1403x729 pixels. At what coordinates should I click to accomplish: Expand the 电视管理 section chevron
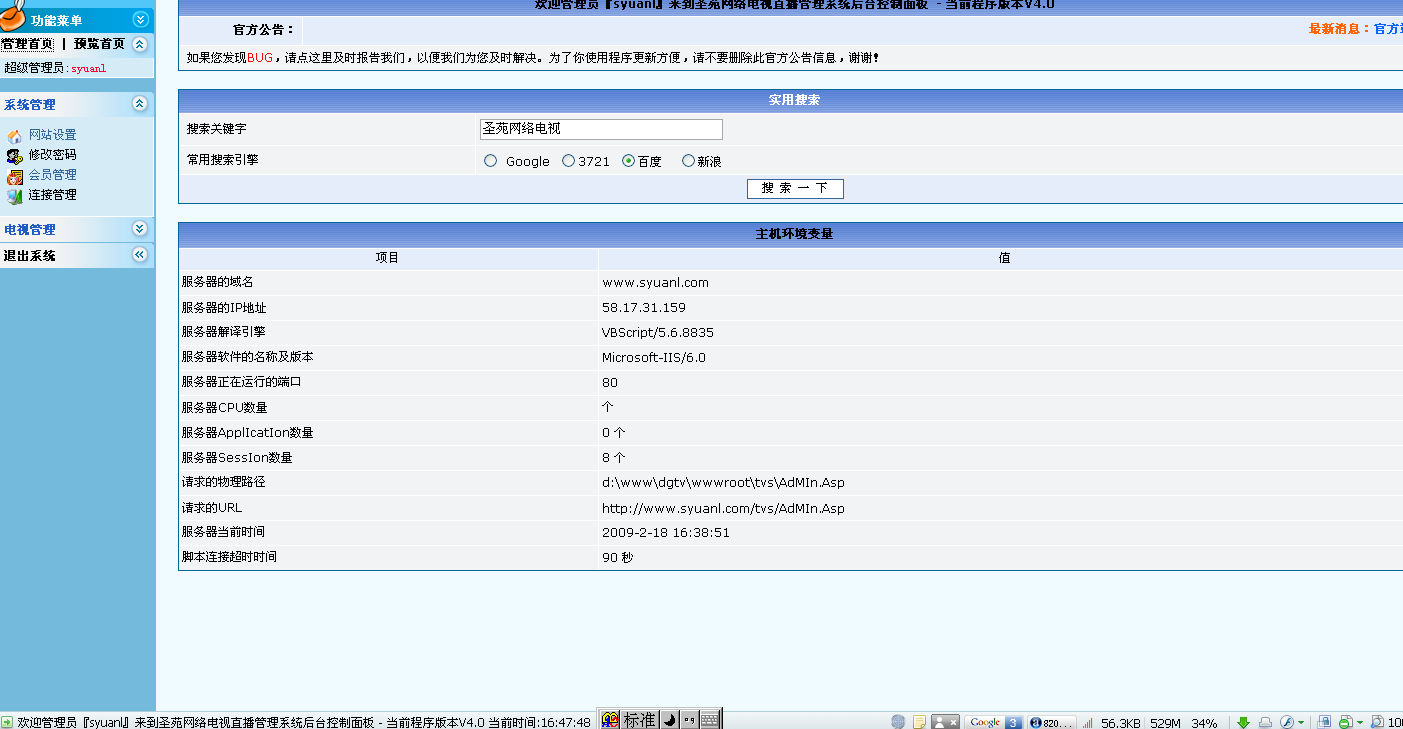point(140,229)
